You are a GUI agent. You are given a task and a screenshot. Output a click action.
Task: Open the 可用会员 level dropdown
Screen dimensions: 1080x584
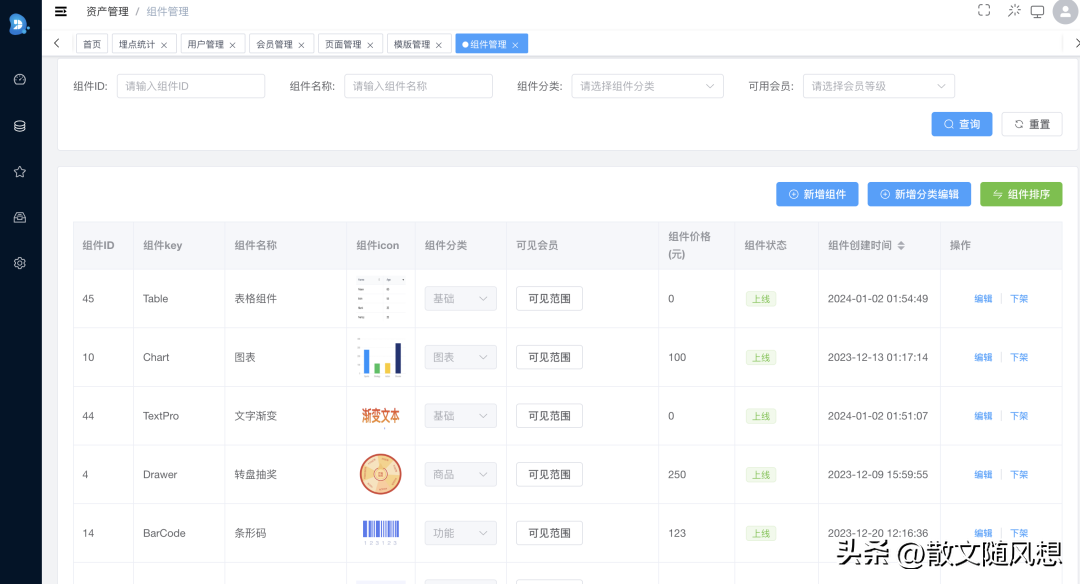879,86
